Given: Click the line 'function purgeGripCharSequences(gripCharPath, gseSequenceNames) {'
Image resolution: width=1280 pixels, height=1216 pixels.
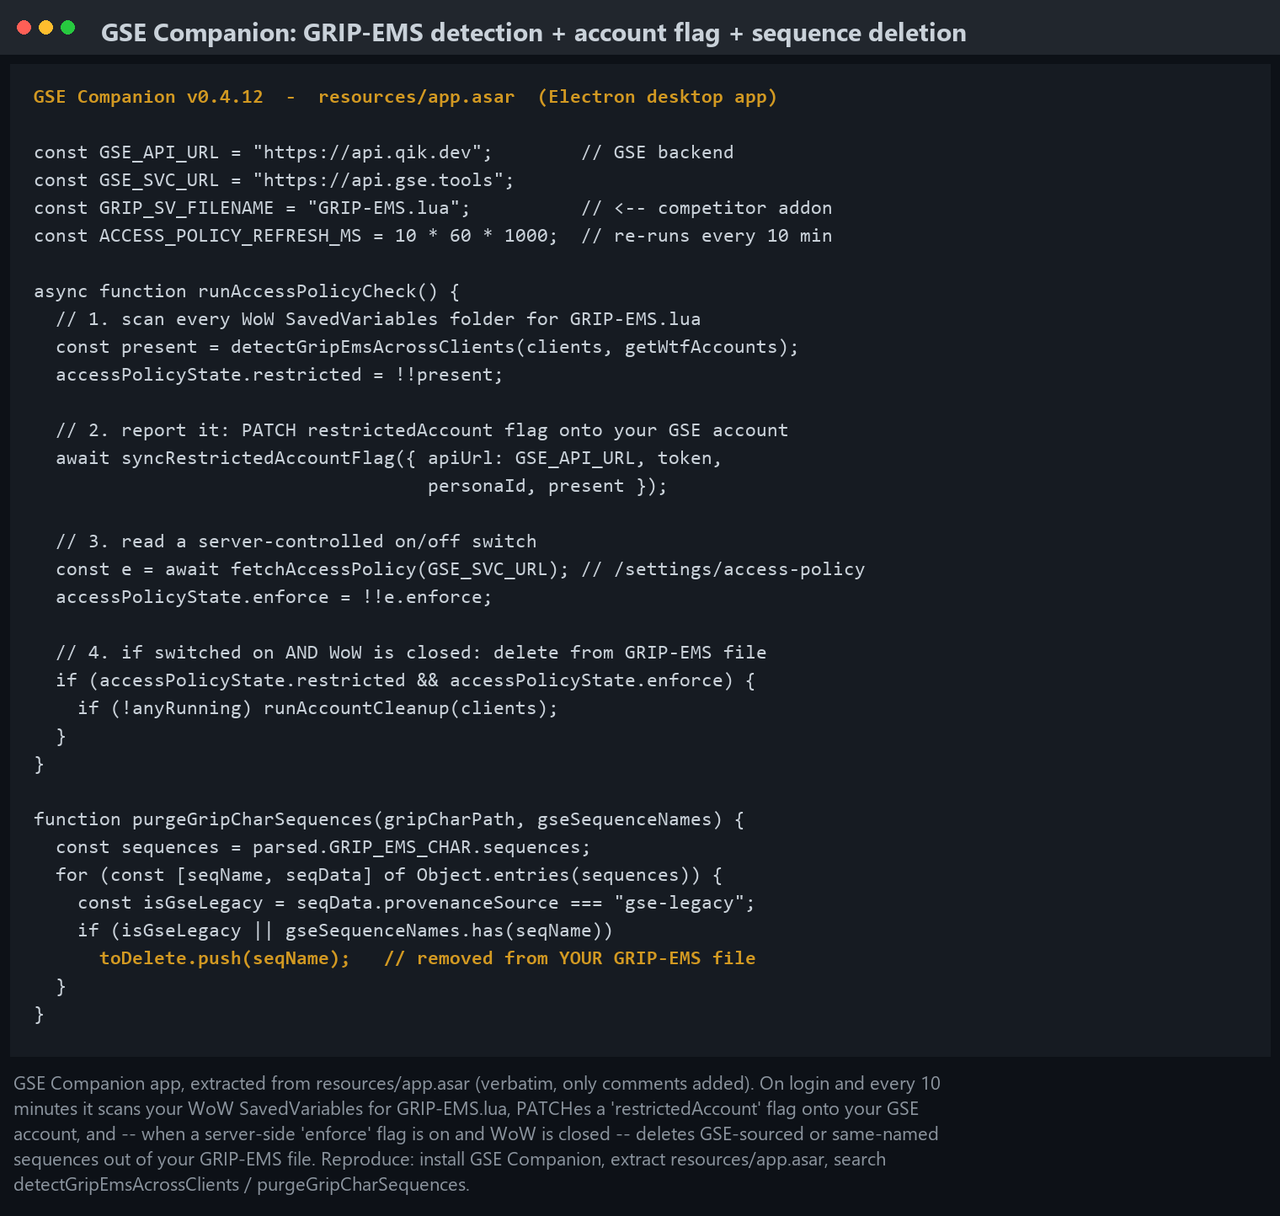Looking at the screenshot, I should (389, 819).
